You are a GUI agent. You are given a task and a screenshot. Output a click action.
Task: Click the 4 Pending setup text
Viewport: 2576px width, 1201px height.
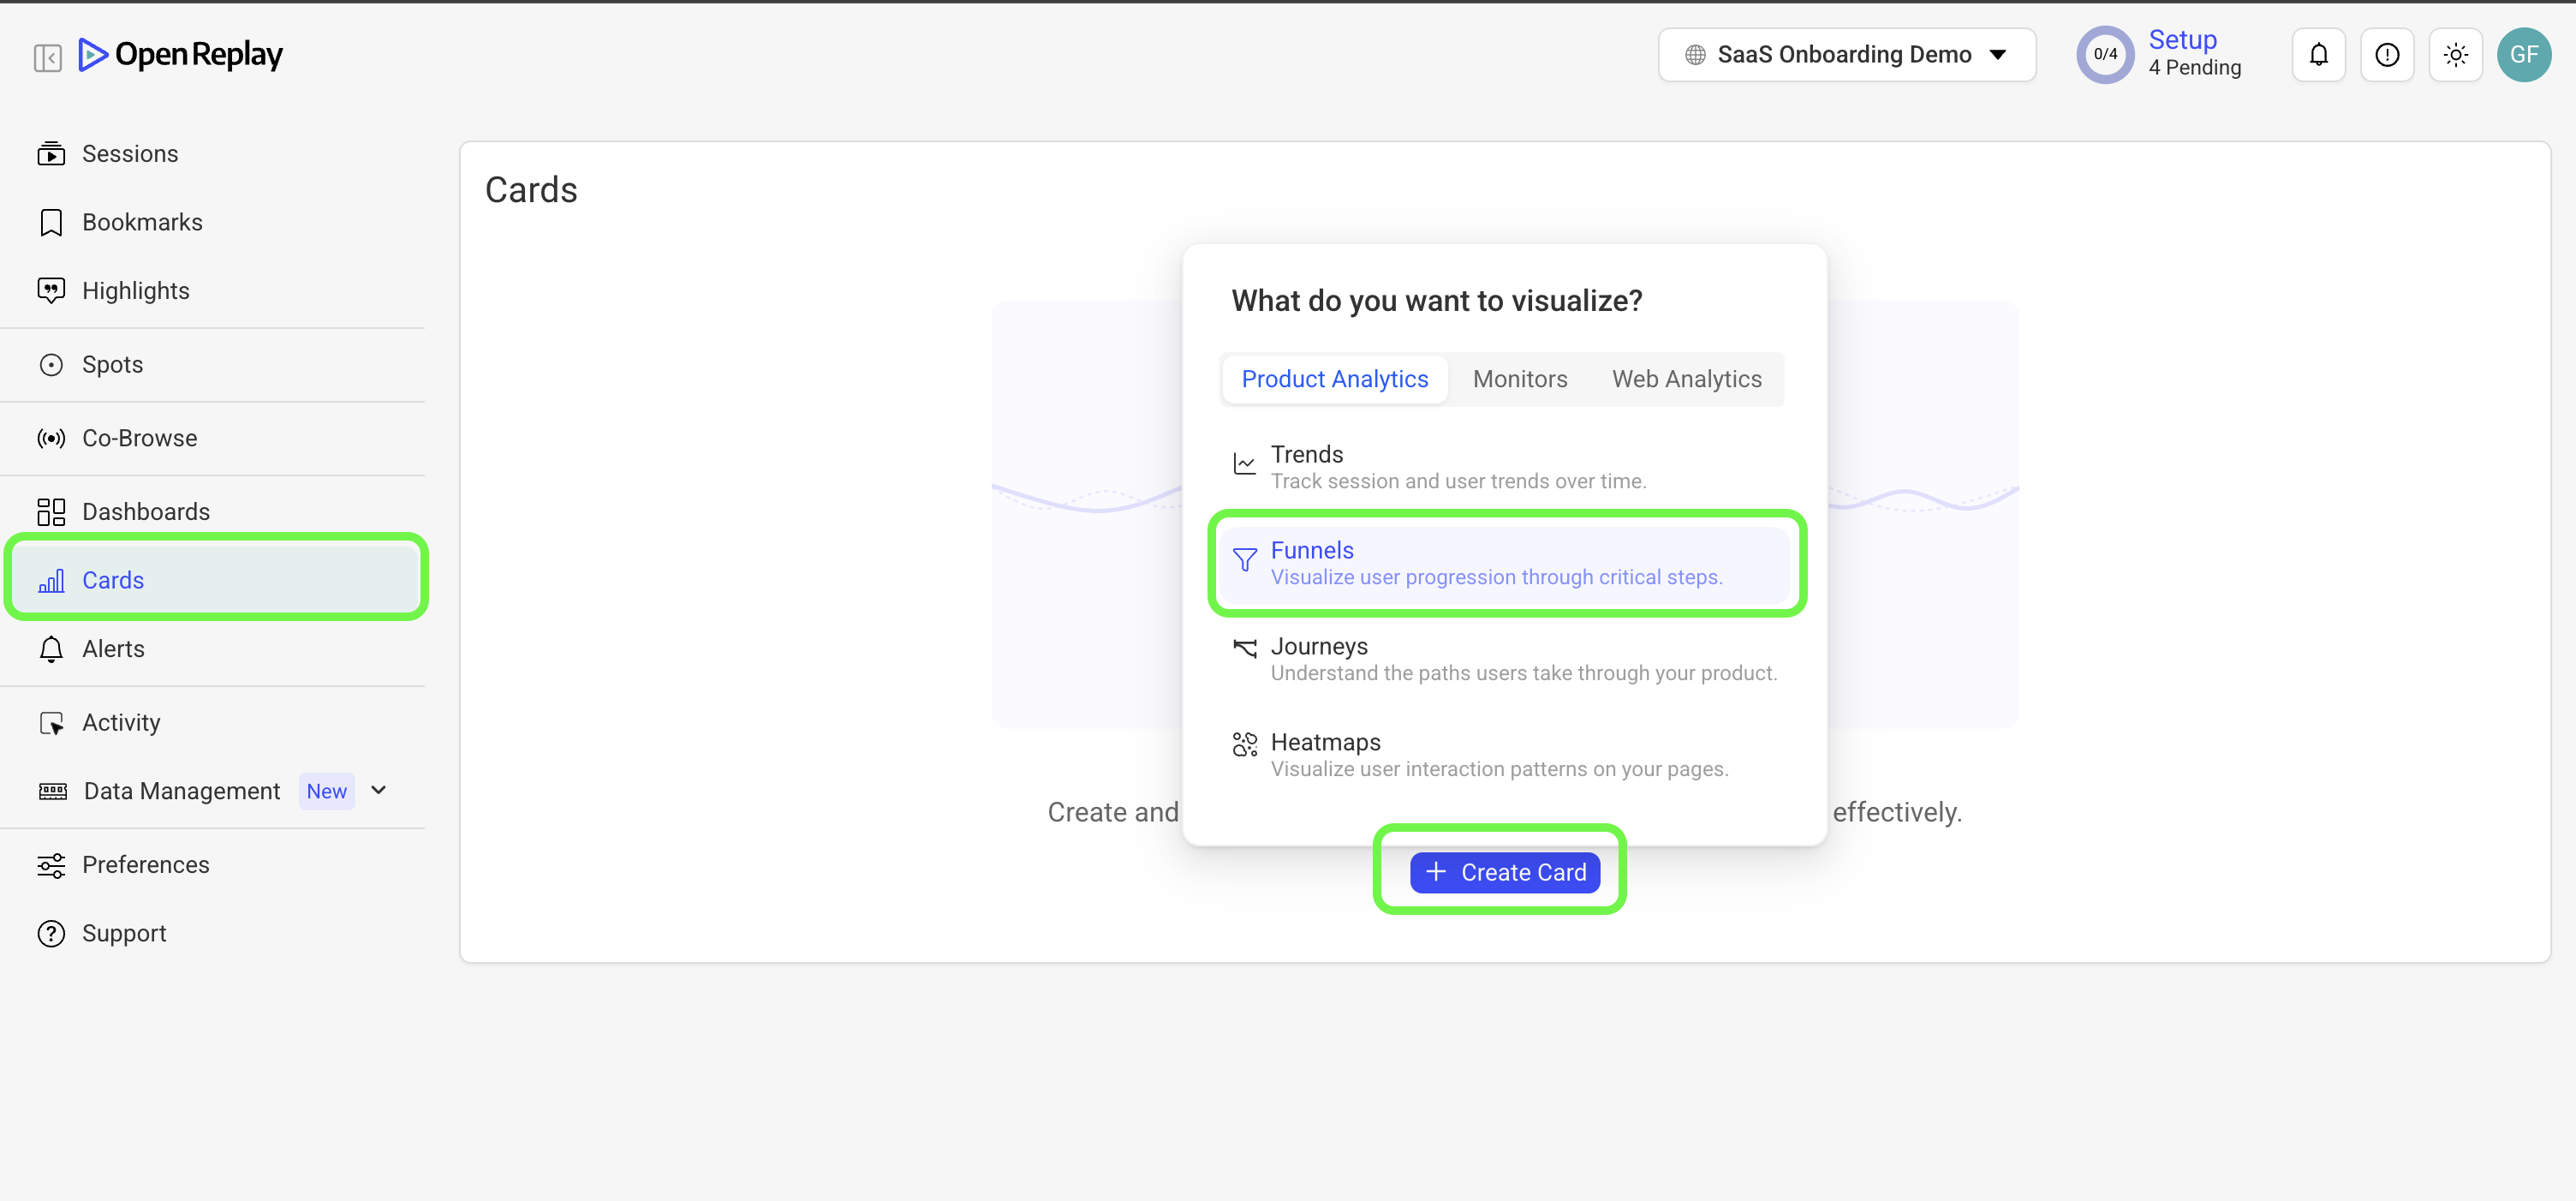click(x=2194, y=68)
